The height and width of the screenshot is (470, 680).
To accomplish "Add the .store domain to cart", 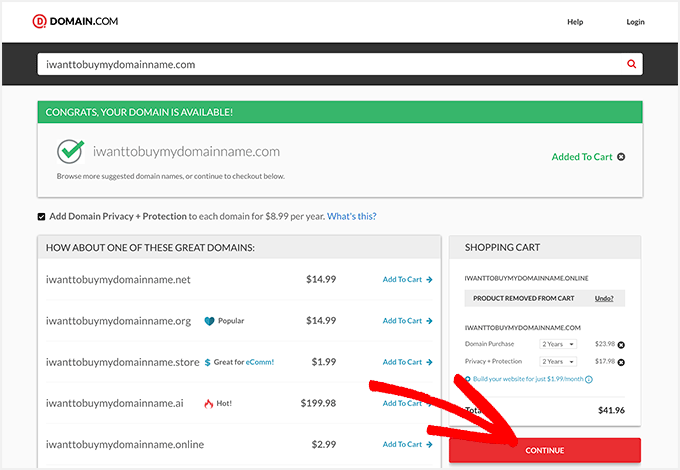I will tap(407, 362).
